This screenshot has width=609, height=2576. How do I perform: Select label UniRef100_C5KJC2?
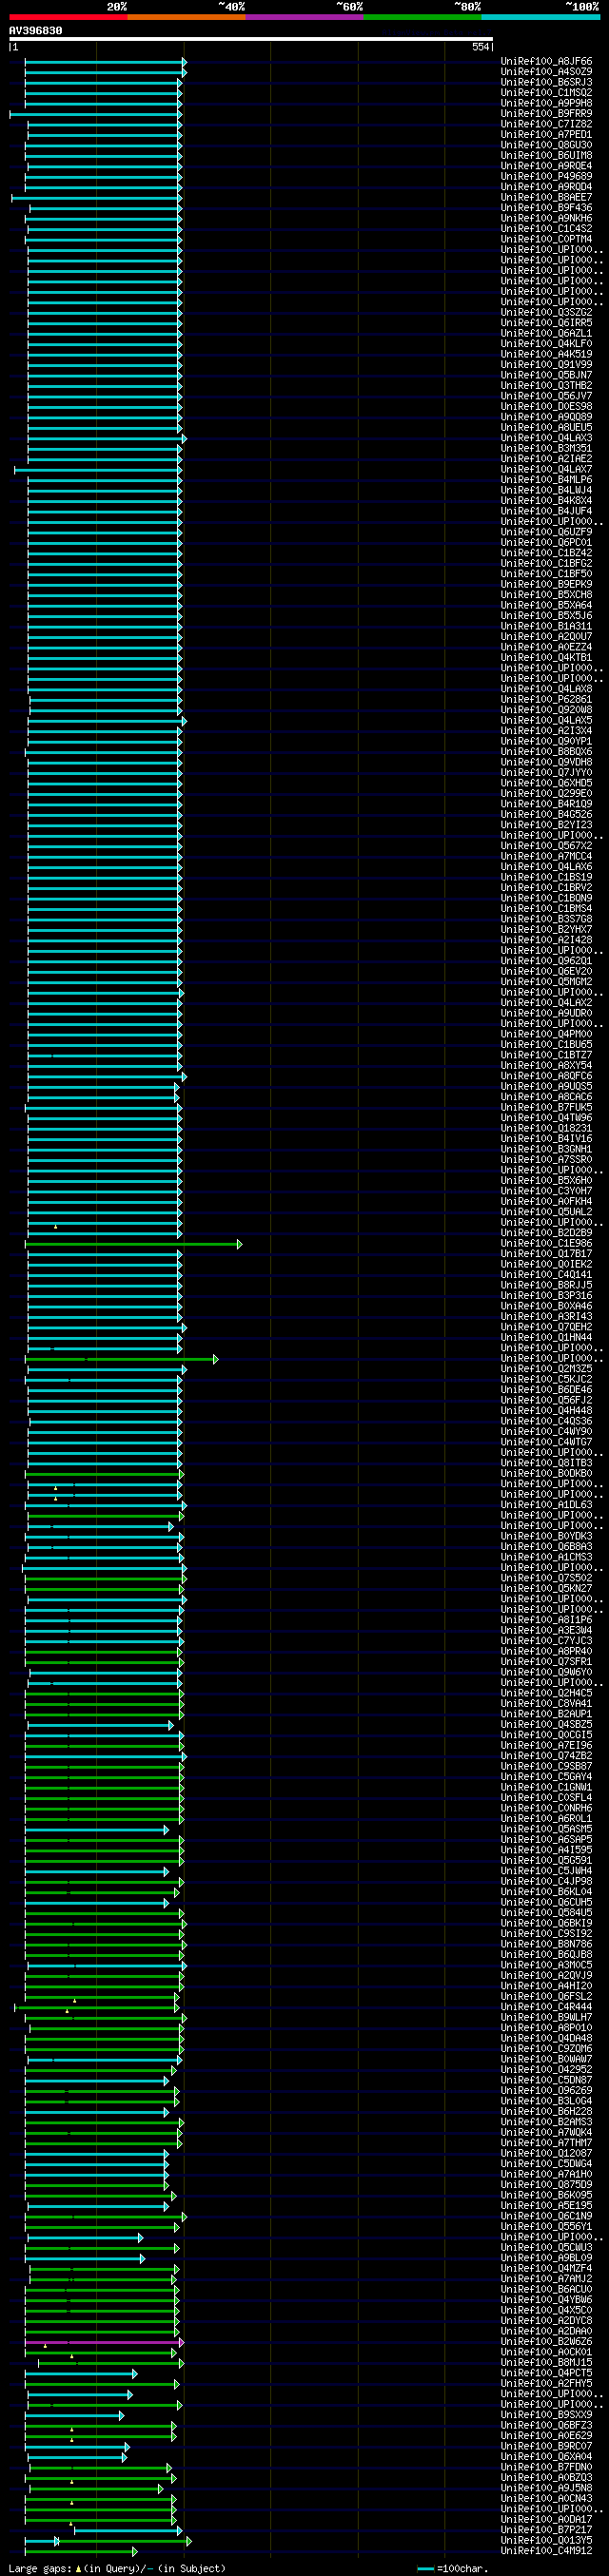click(x=546, y=1380)
